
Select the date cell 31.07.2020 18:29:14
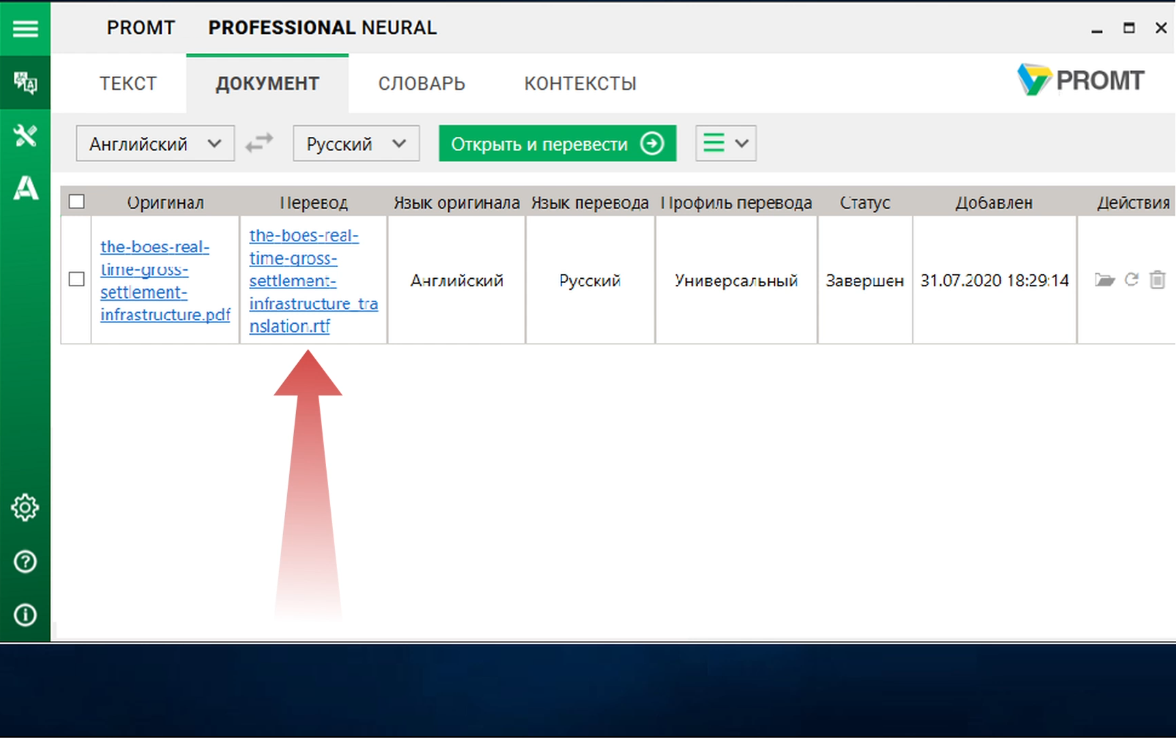pos(994,280)
